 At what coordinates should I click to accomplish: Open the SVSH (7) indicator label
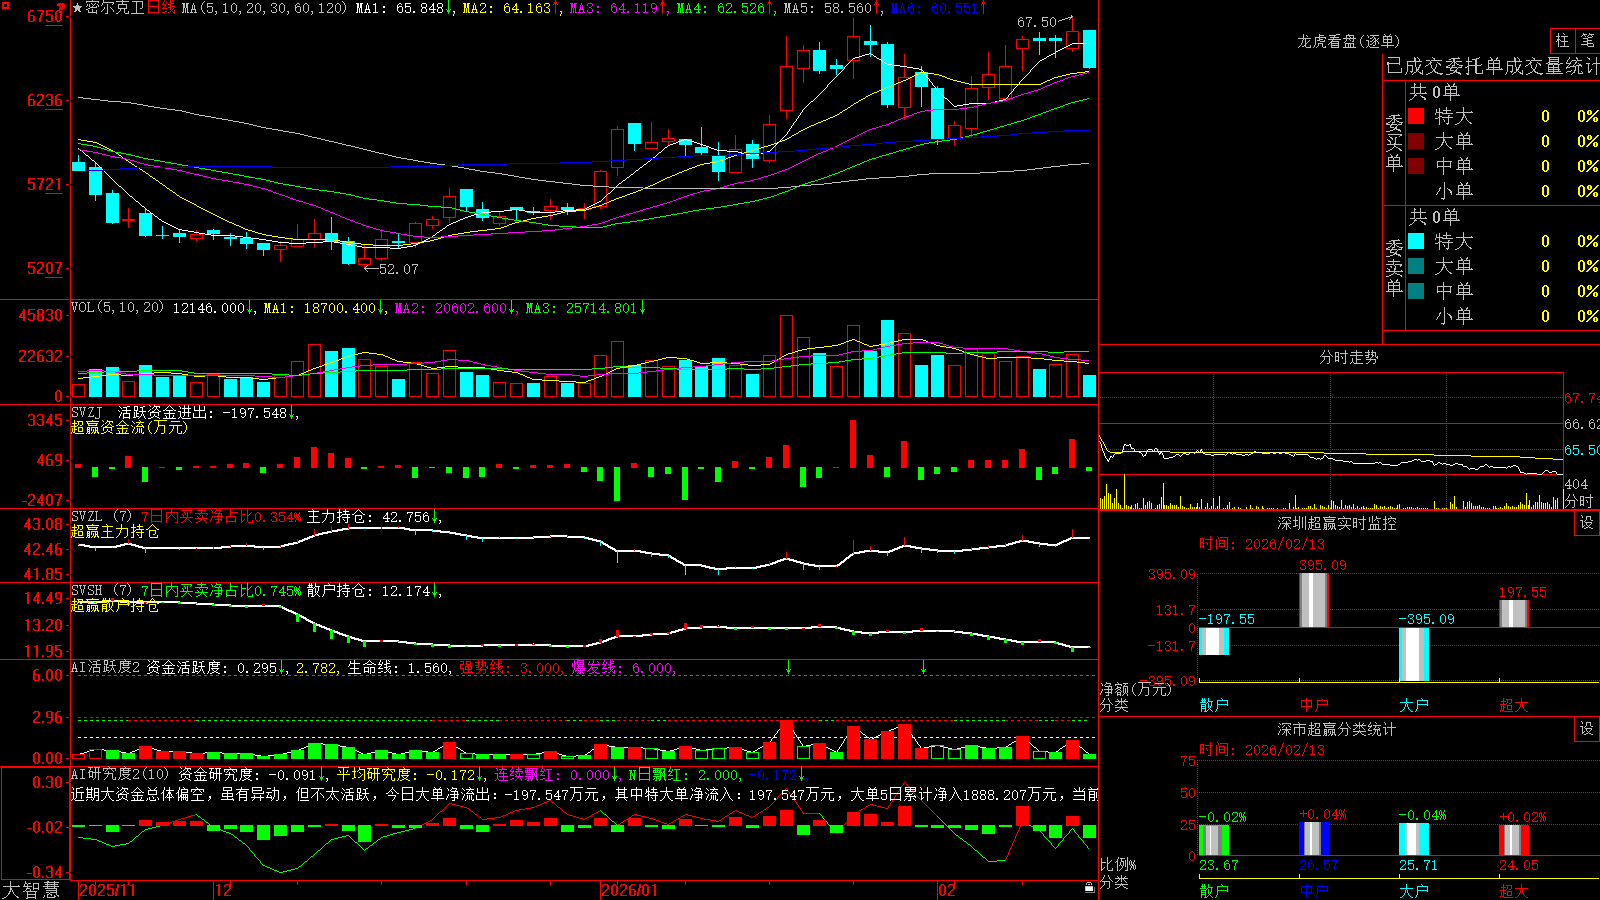(101, 591)
